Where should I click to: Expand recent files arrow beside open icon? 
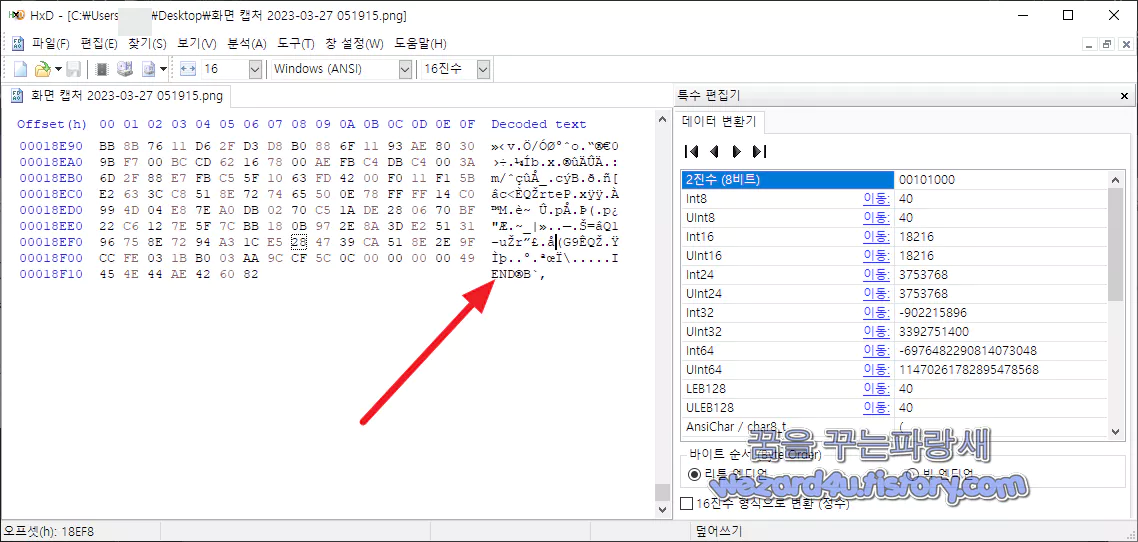pyautogui.click(x=58, y=70)
